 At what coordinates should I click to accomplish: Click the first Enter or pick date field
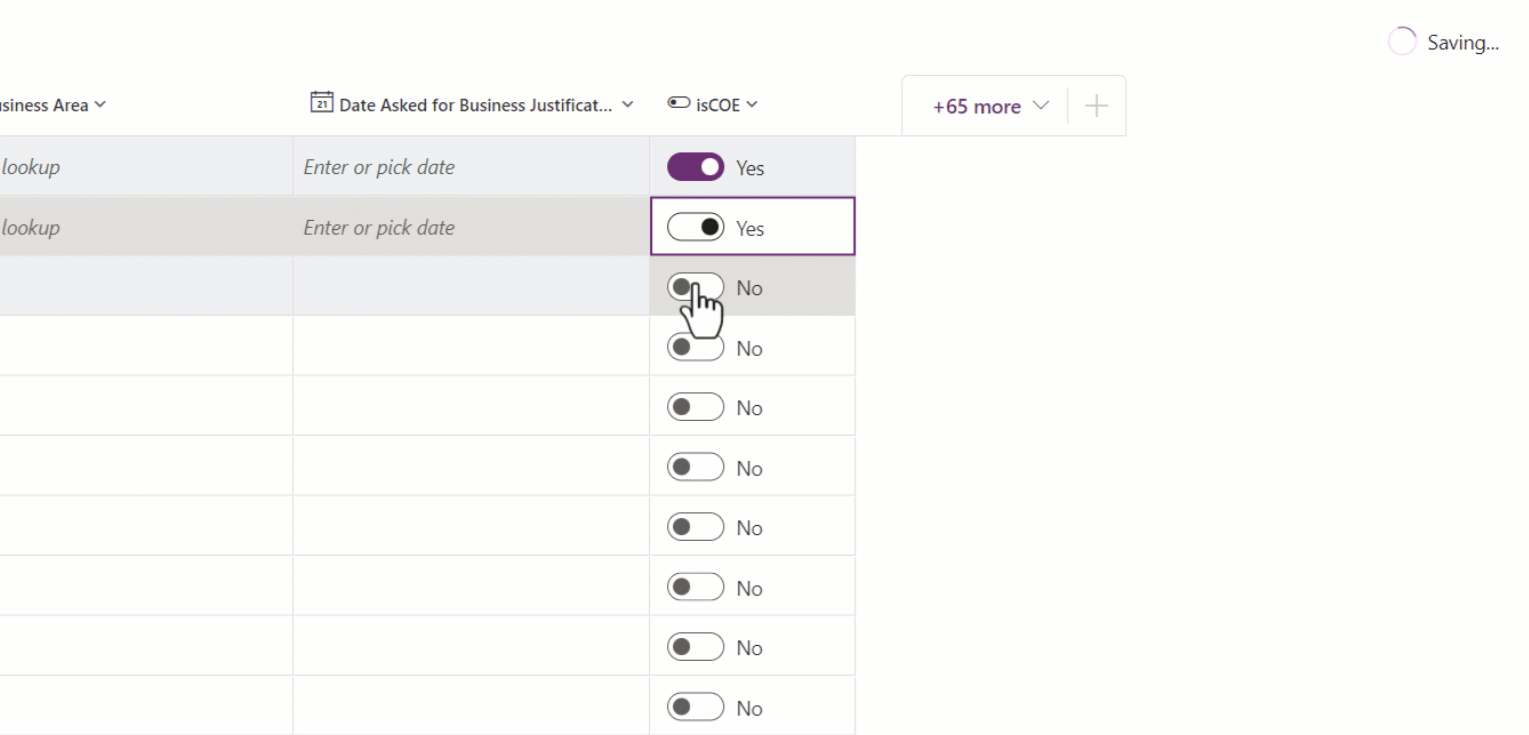(x=380, y=166)
